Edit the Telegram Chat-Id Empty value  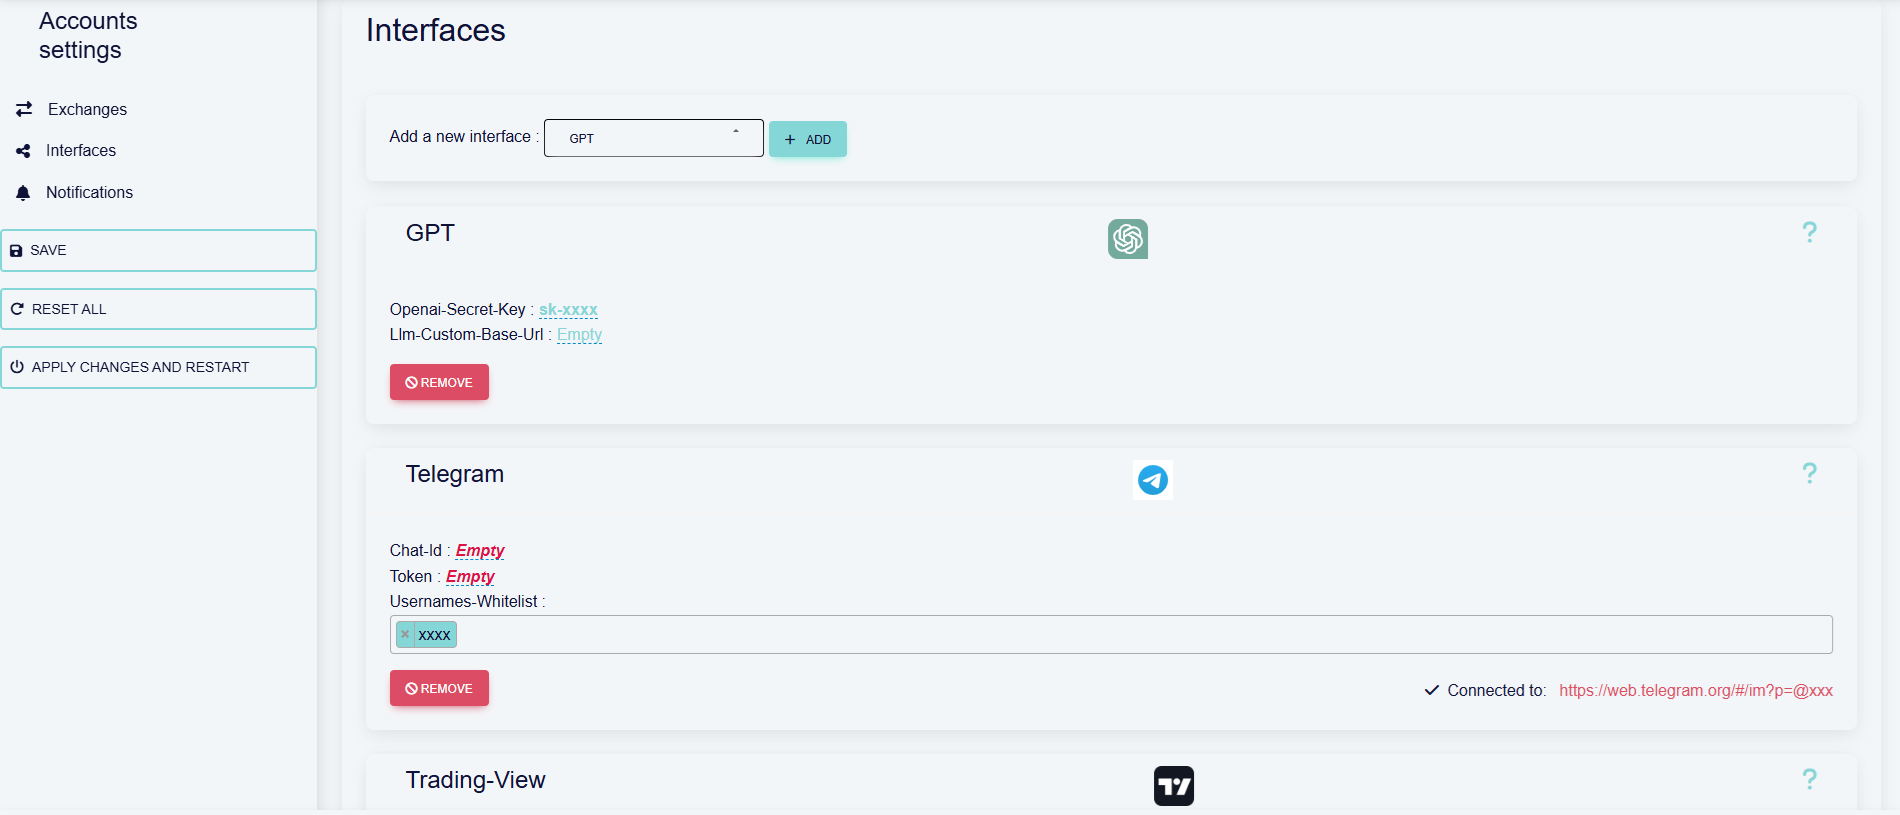coord(480,550)
